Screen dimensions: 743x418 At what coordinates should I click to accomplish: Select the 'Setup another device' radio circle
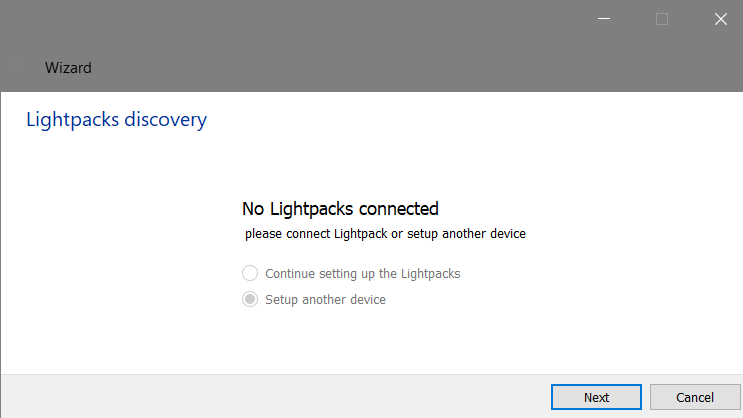[250, 299]
